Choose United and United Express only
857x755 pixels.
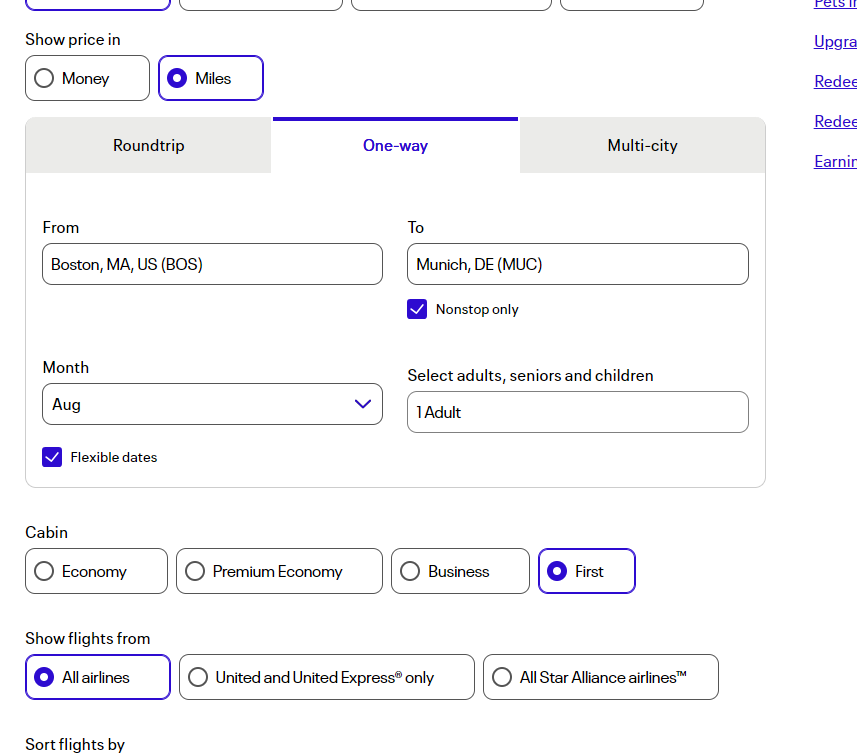point(199,677)
